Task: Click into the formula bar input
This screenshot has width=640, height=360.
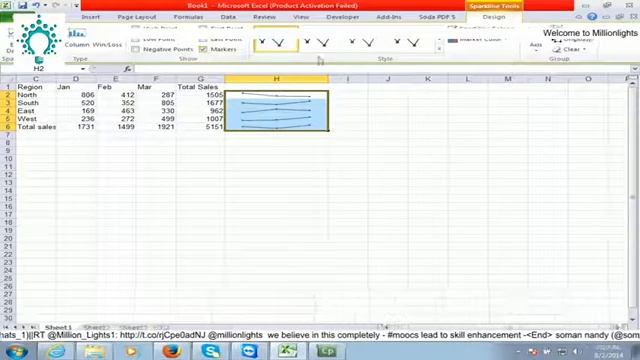Action: pos(383,69)
